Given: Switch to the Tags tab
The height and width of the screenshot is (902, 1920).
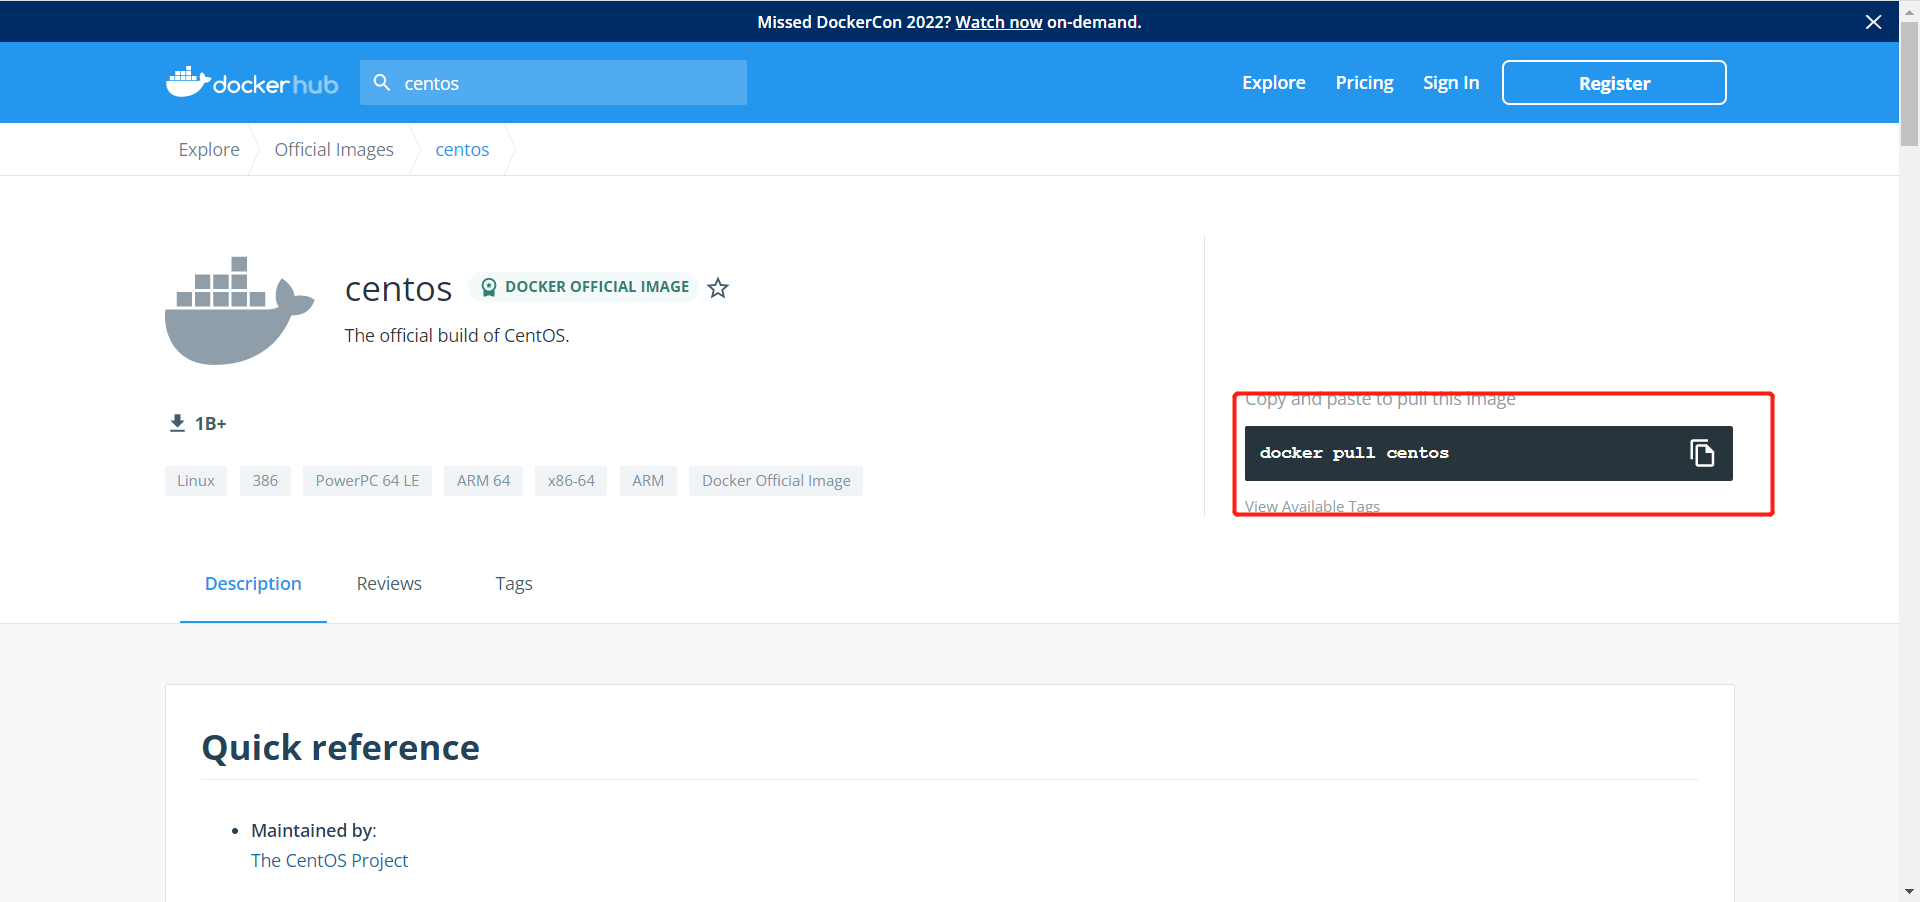Looking at the screenshot, I should 513,584.
